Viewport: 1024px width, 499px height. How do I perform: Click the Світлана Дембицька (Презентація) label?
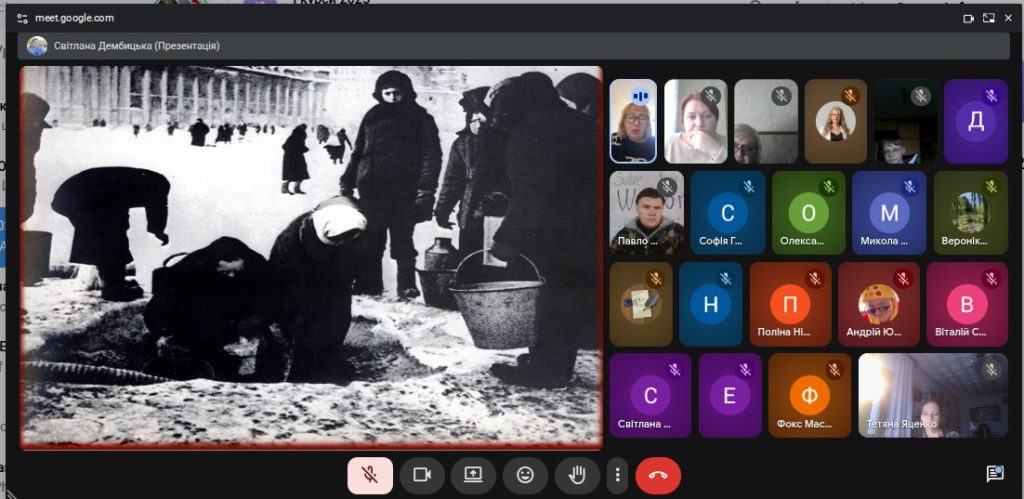point(137,46)
